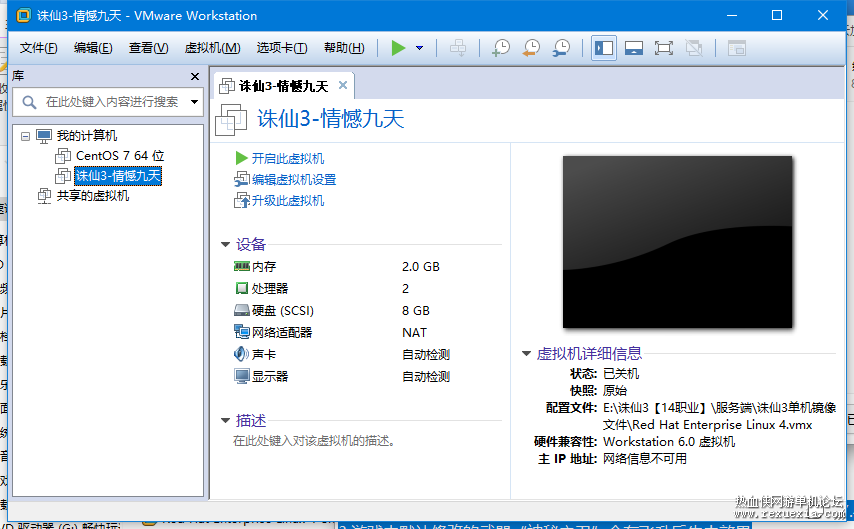This screenshot has height=529, width=854.
Task: Click the VMware icon in the title bar
Action: (23, 15)
